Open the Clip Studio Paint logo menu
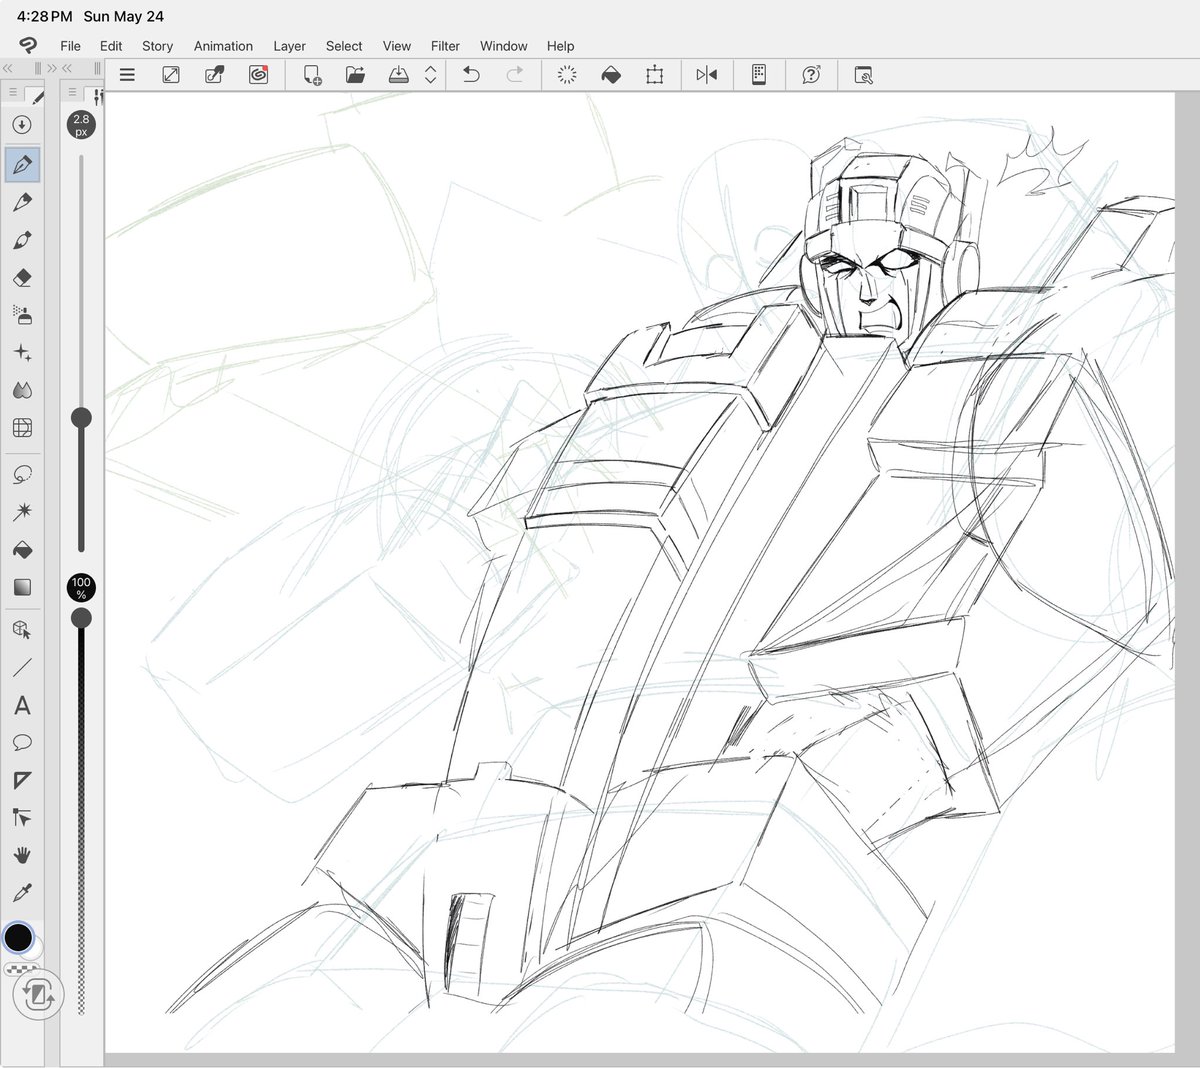Screen dimensions: 1200x1068 click(27, 45)
